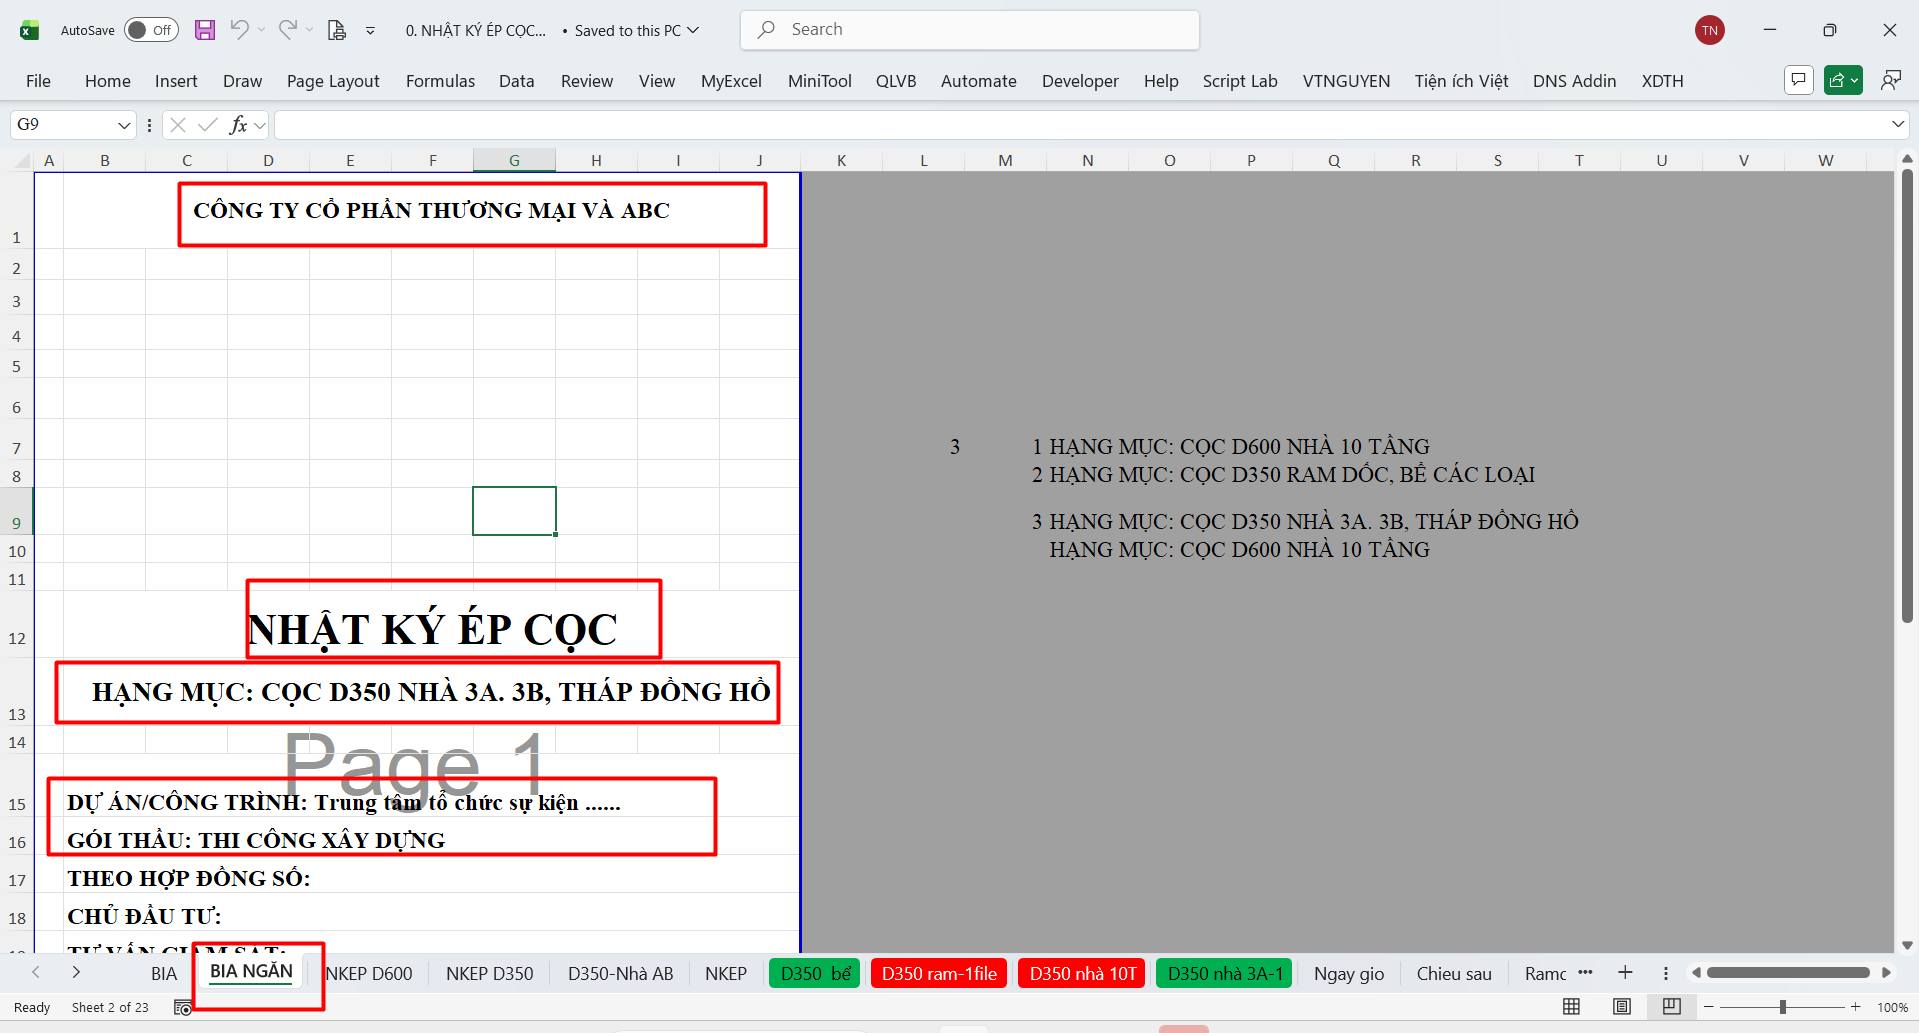
Task: Click the horizontal scrollbar thumb
Action: (1788, 972)
